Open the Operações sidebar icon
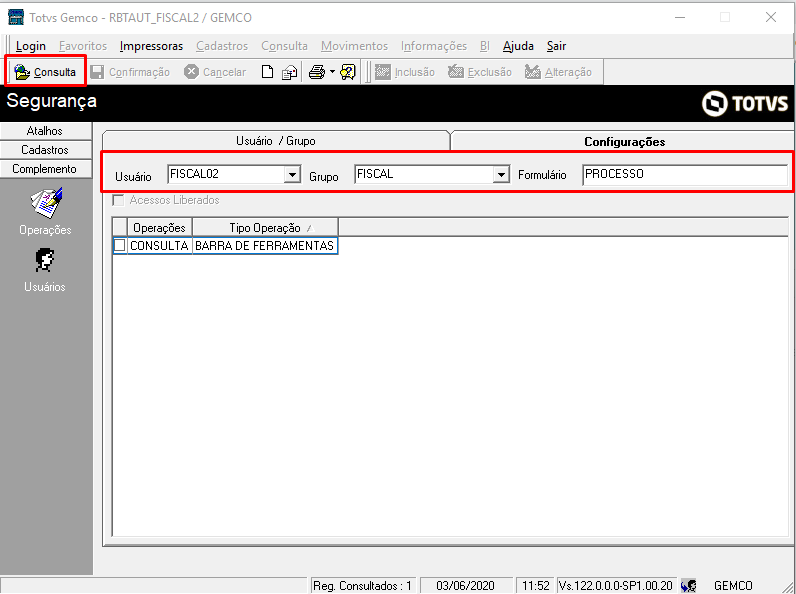This screenshot has width=796, height=594. pyautogui.click(x=45, y=211)
